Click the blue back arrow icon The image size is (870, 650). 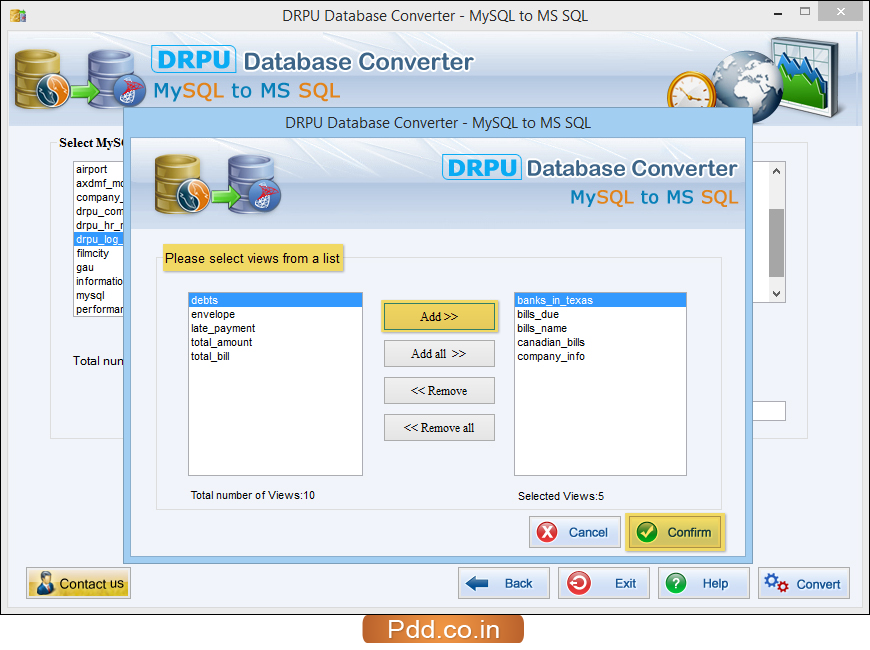click(477, 583)
